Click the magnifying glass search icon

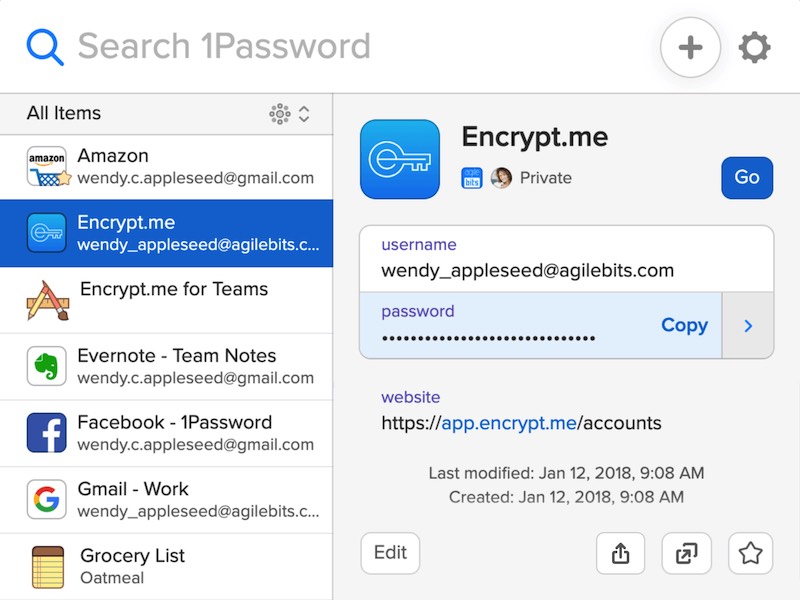click(45, 47)
